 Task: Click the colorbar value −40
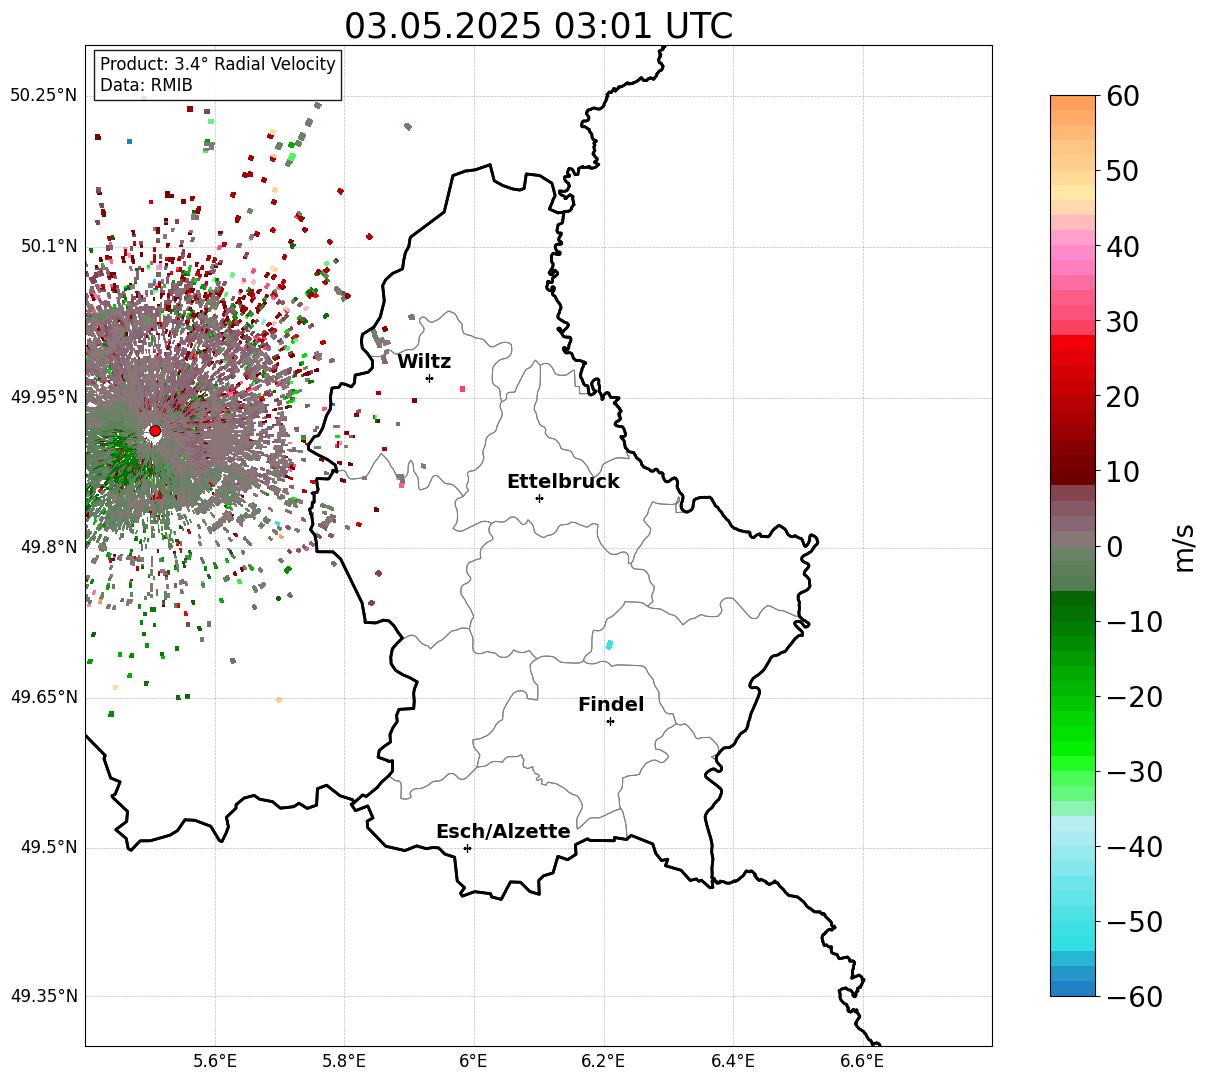click(x=1134, y=847)
